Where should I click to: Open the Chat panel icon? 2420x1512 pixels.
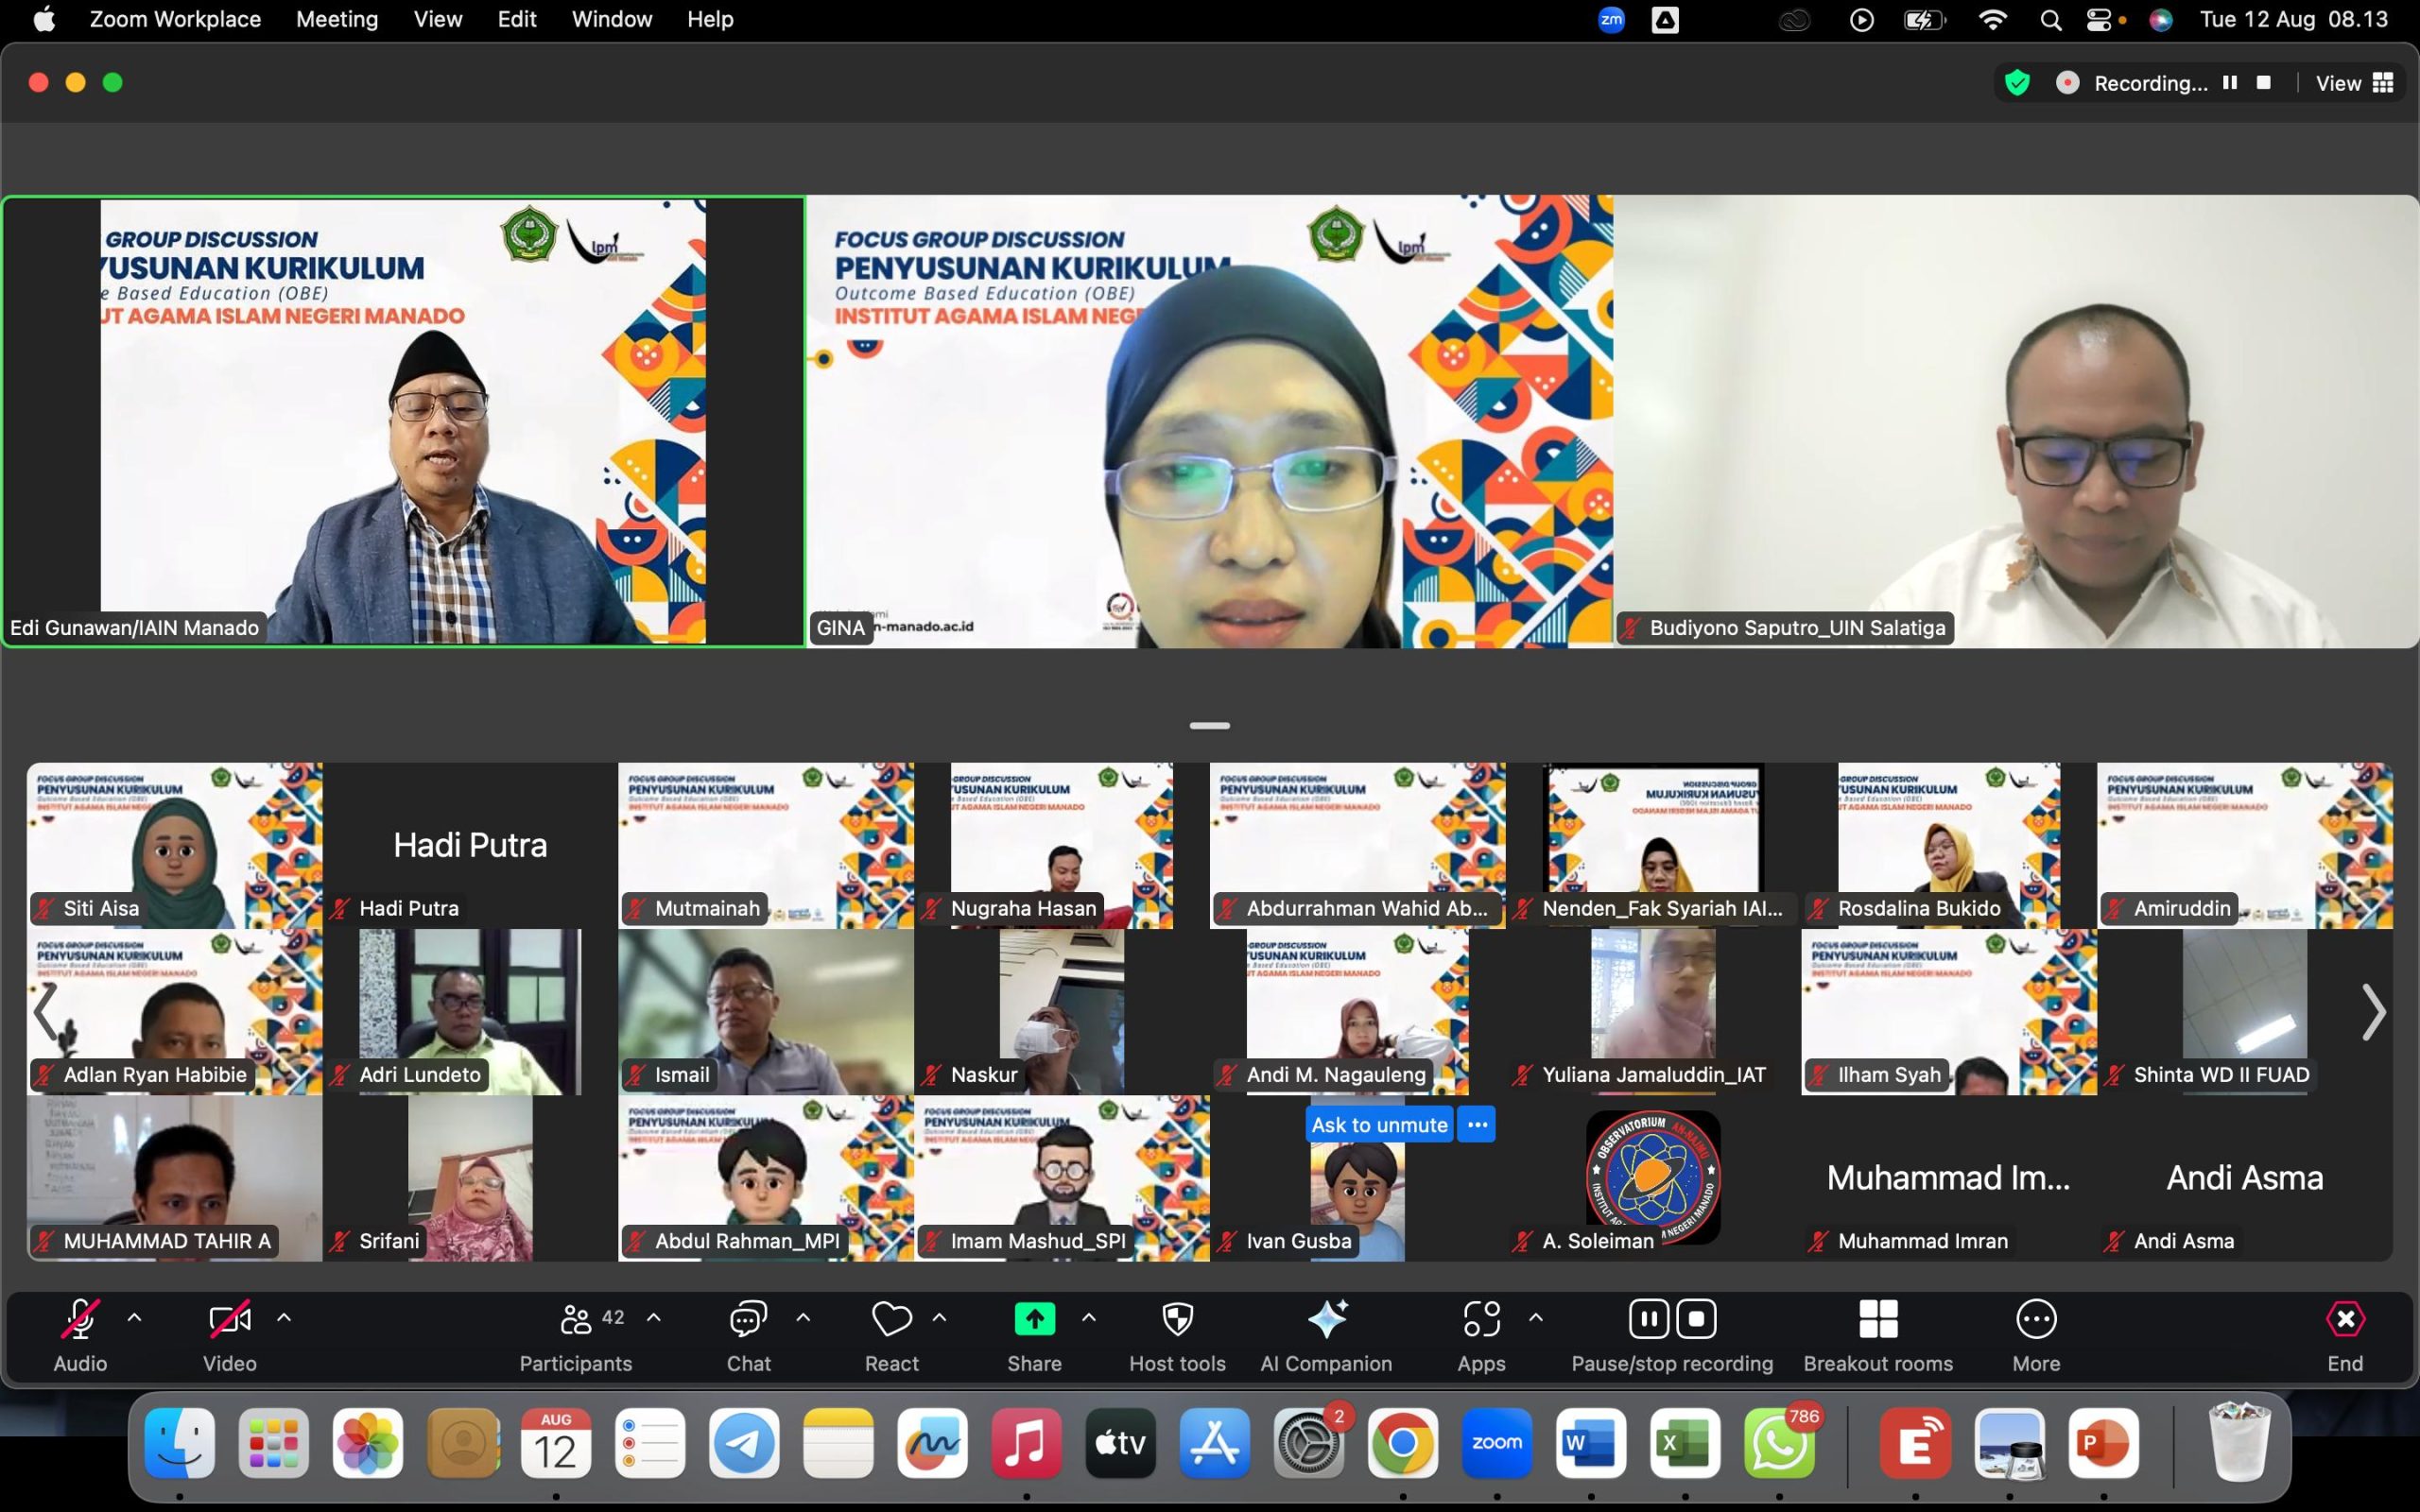(747, 1319)
